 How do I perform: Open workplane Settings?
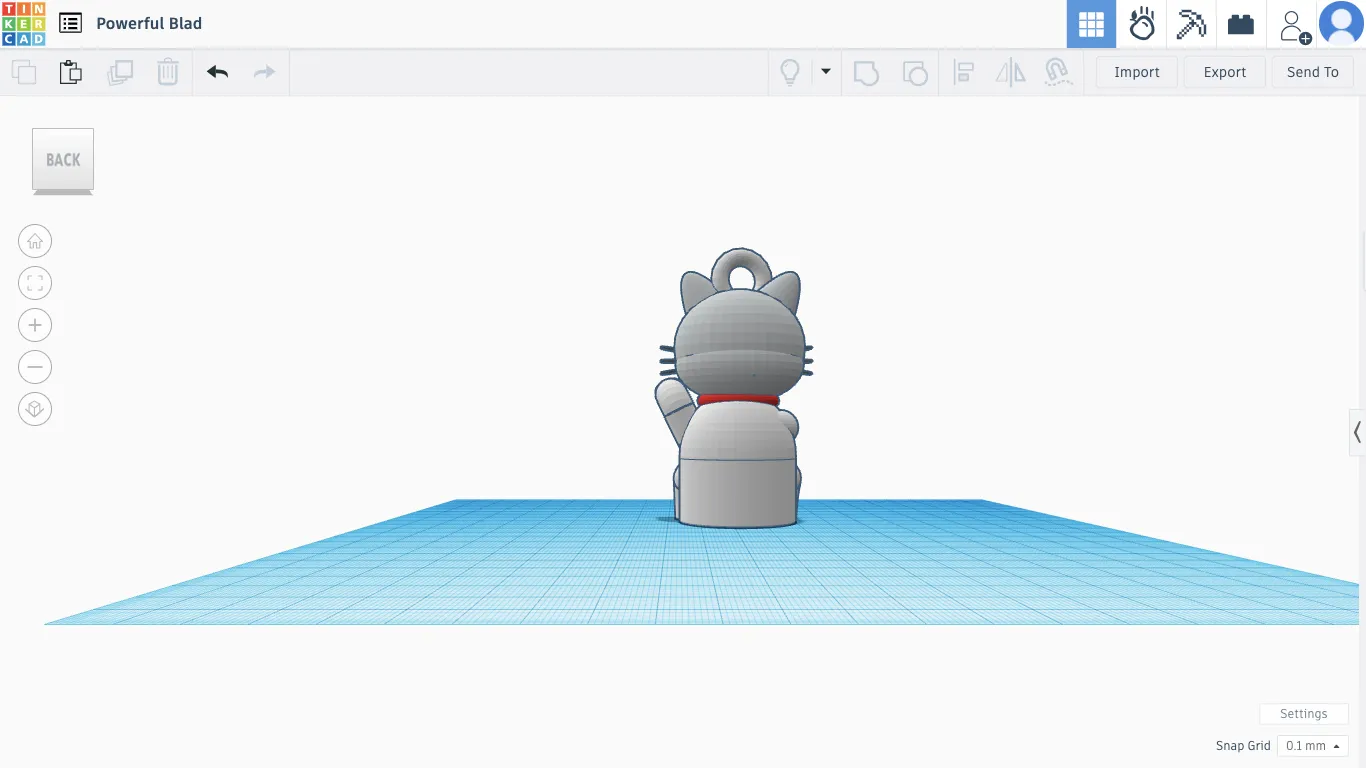point(1304,714)
